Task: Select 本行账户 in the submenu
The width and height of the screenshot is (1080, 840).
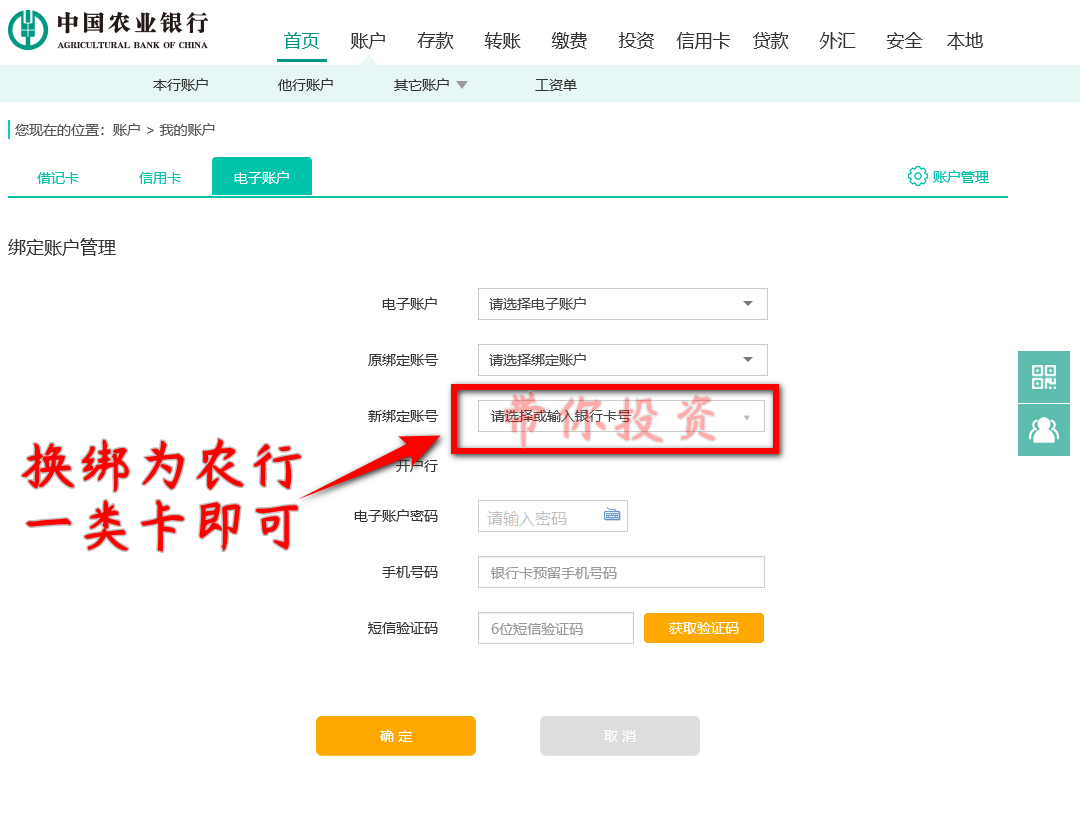Action: click(x=180, y=85)
